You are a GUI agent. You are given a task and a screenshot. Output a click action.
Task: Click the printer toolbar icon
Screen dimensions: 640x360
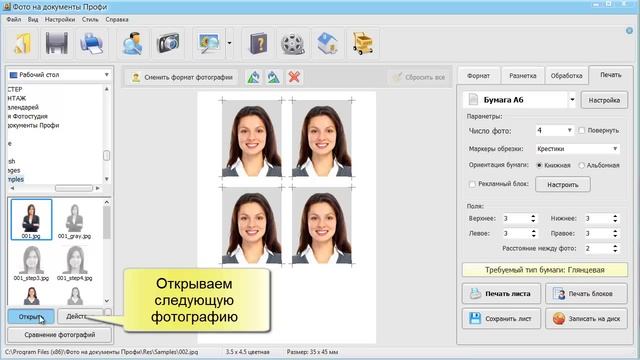(x=91, y=43)
